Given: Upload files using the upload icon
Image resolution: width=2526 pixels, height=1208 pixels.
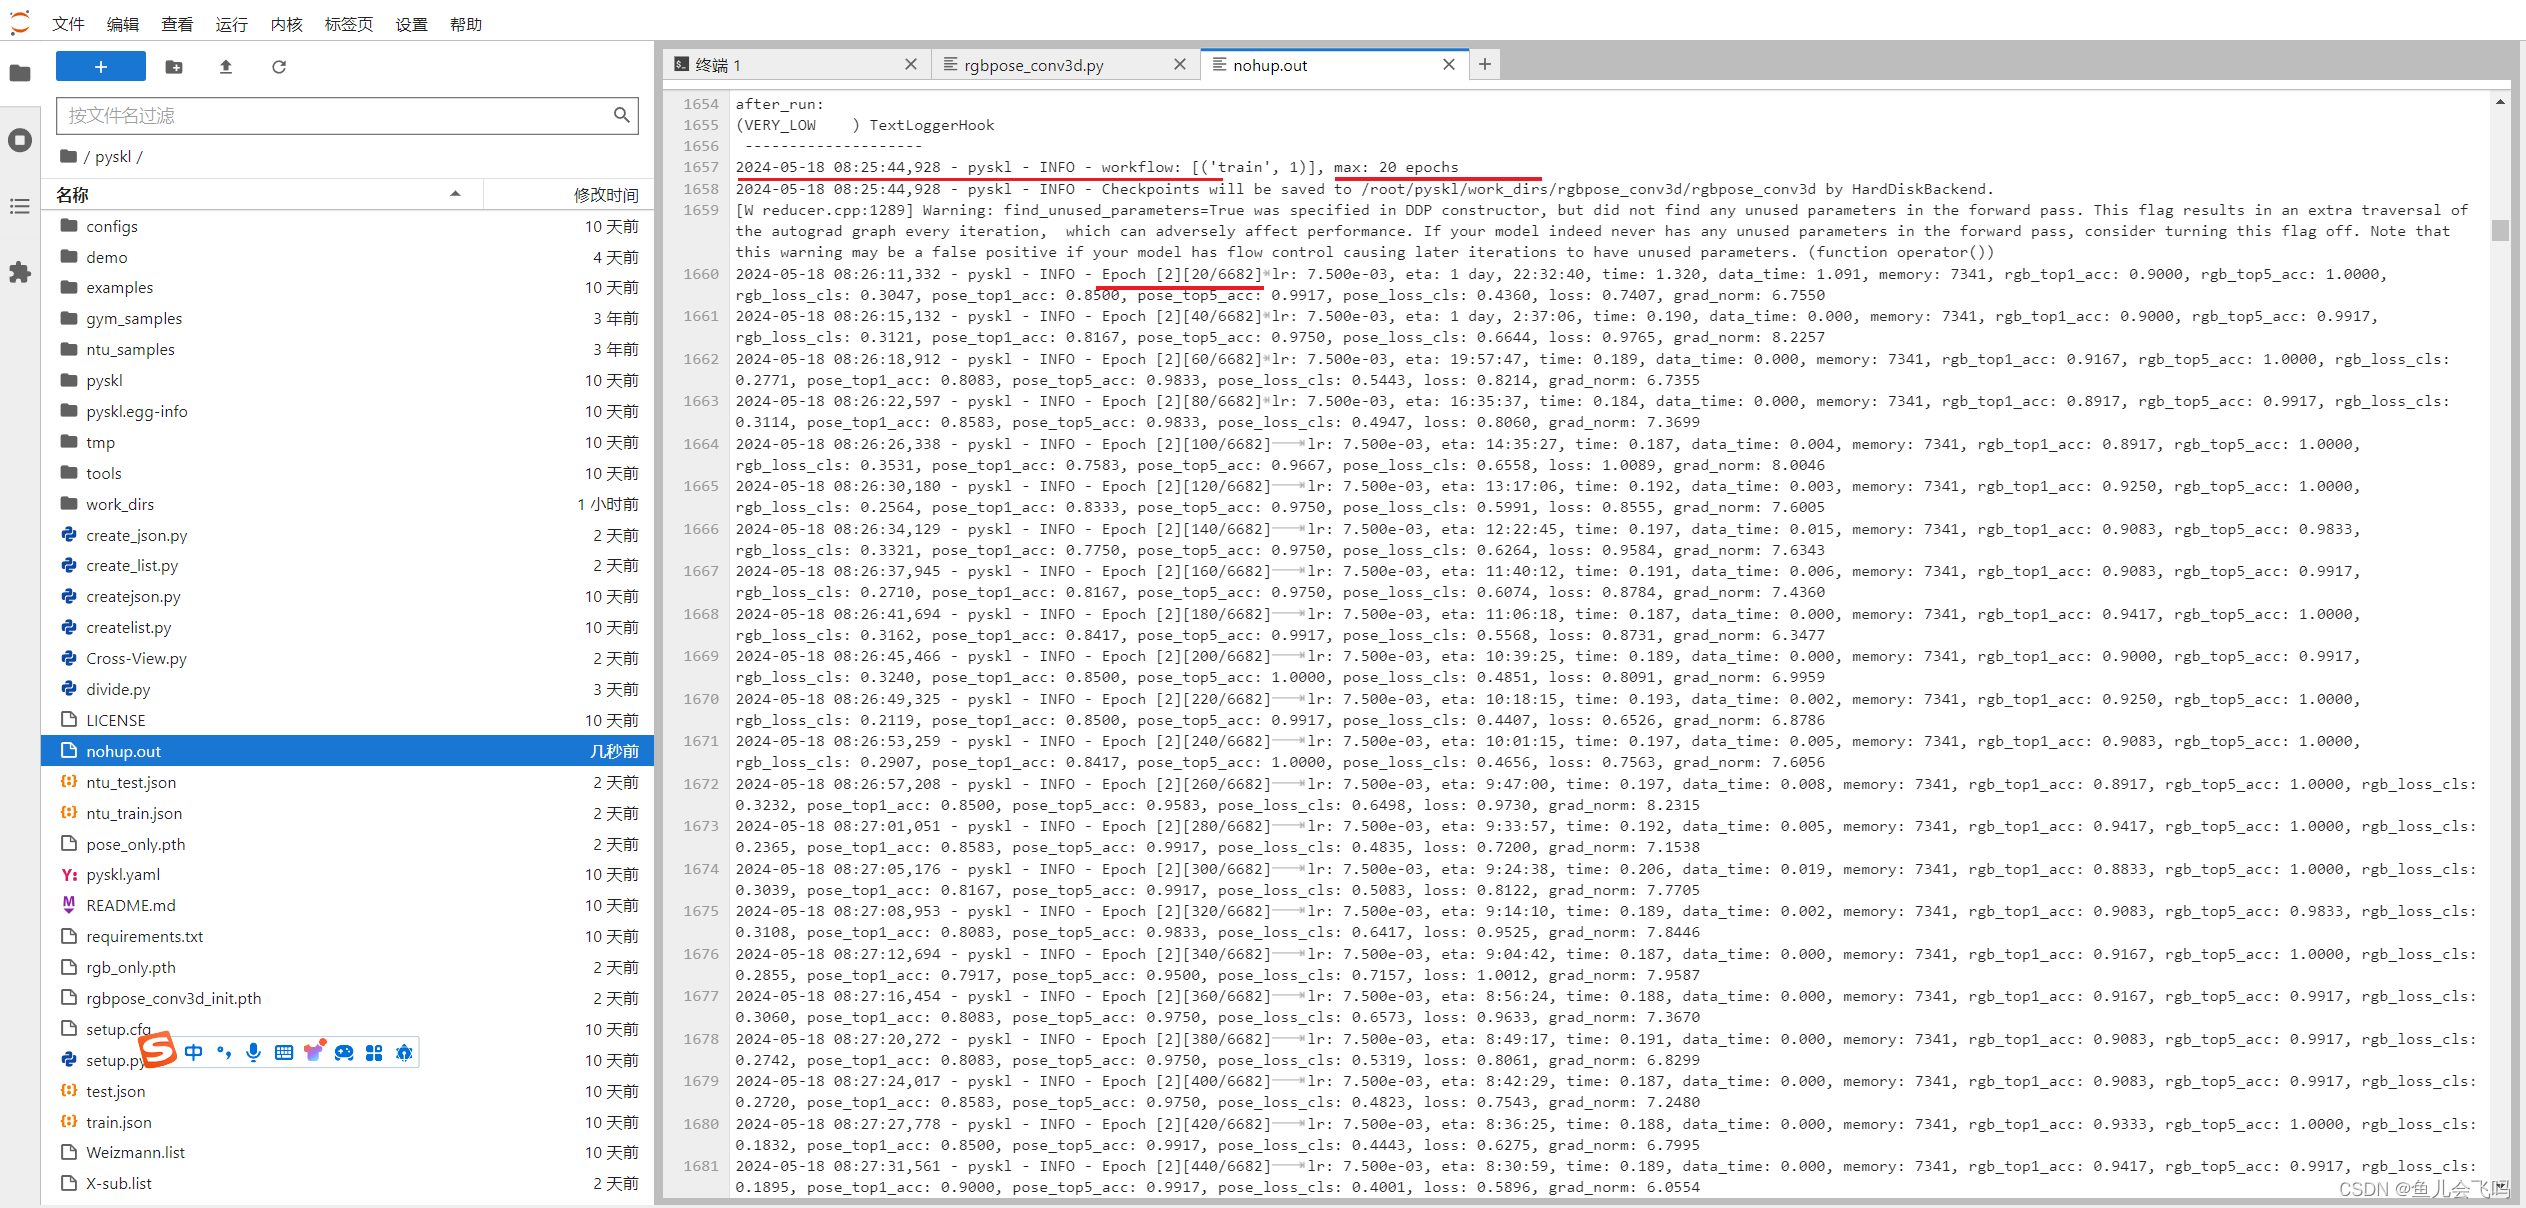Looking at the screenshot, I should 226,66.
